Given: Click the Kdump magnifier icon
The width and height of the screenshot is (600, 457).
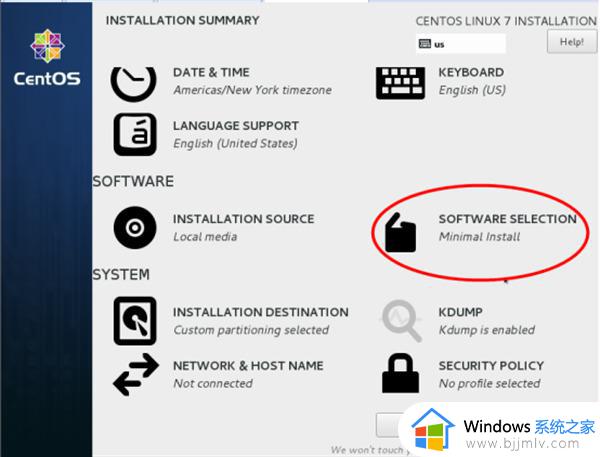Looking at the screenshot, I should tap(400, 320).
